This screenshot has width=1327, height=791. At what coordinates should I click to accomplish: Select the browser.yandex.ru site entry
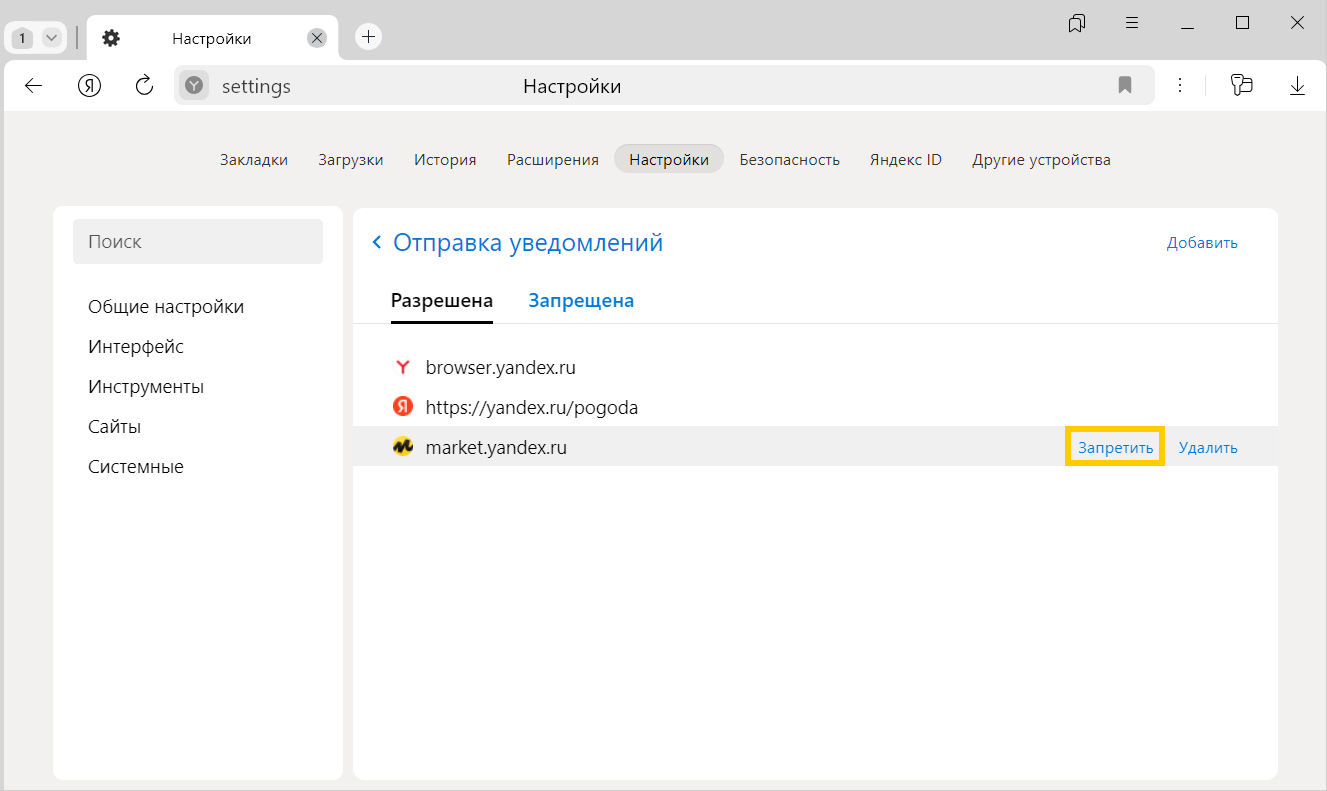(x=500, y=367)
